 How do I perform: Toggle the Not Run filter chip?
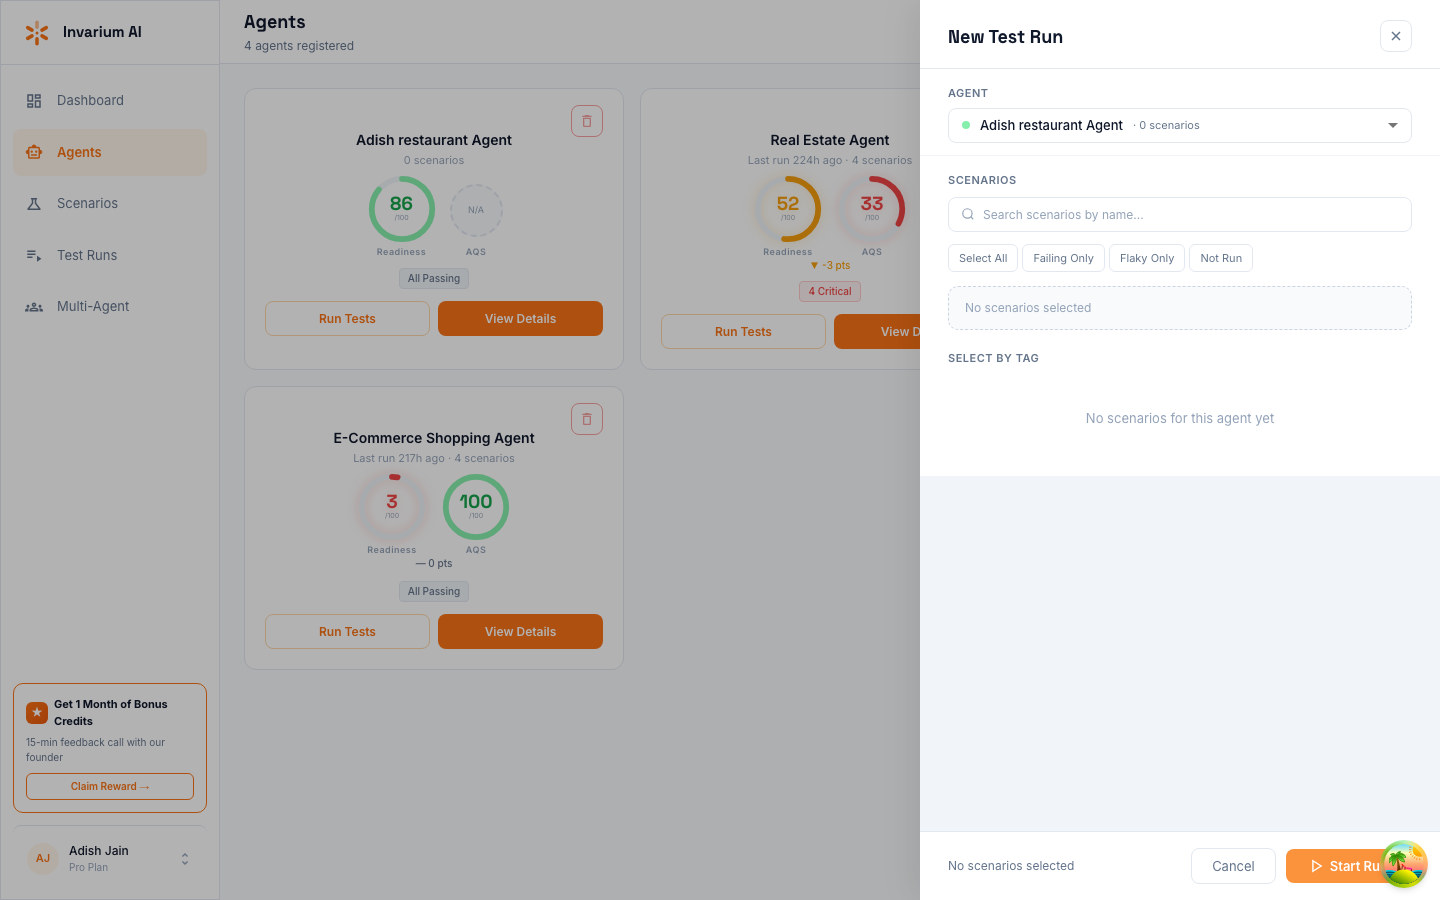(x=1220, y=258)
